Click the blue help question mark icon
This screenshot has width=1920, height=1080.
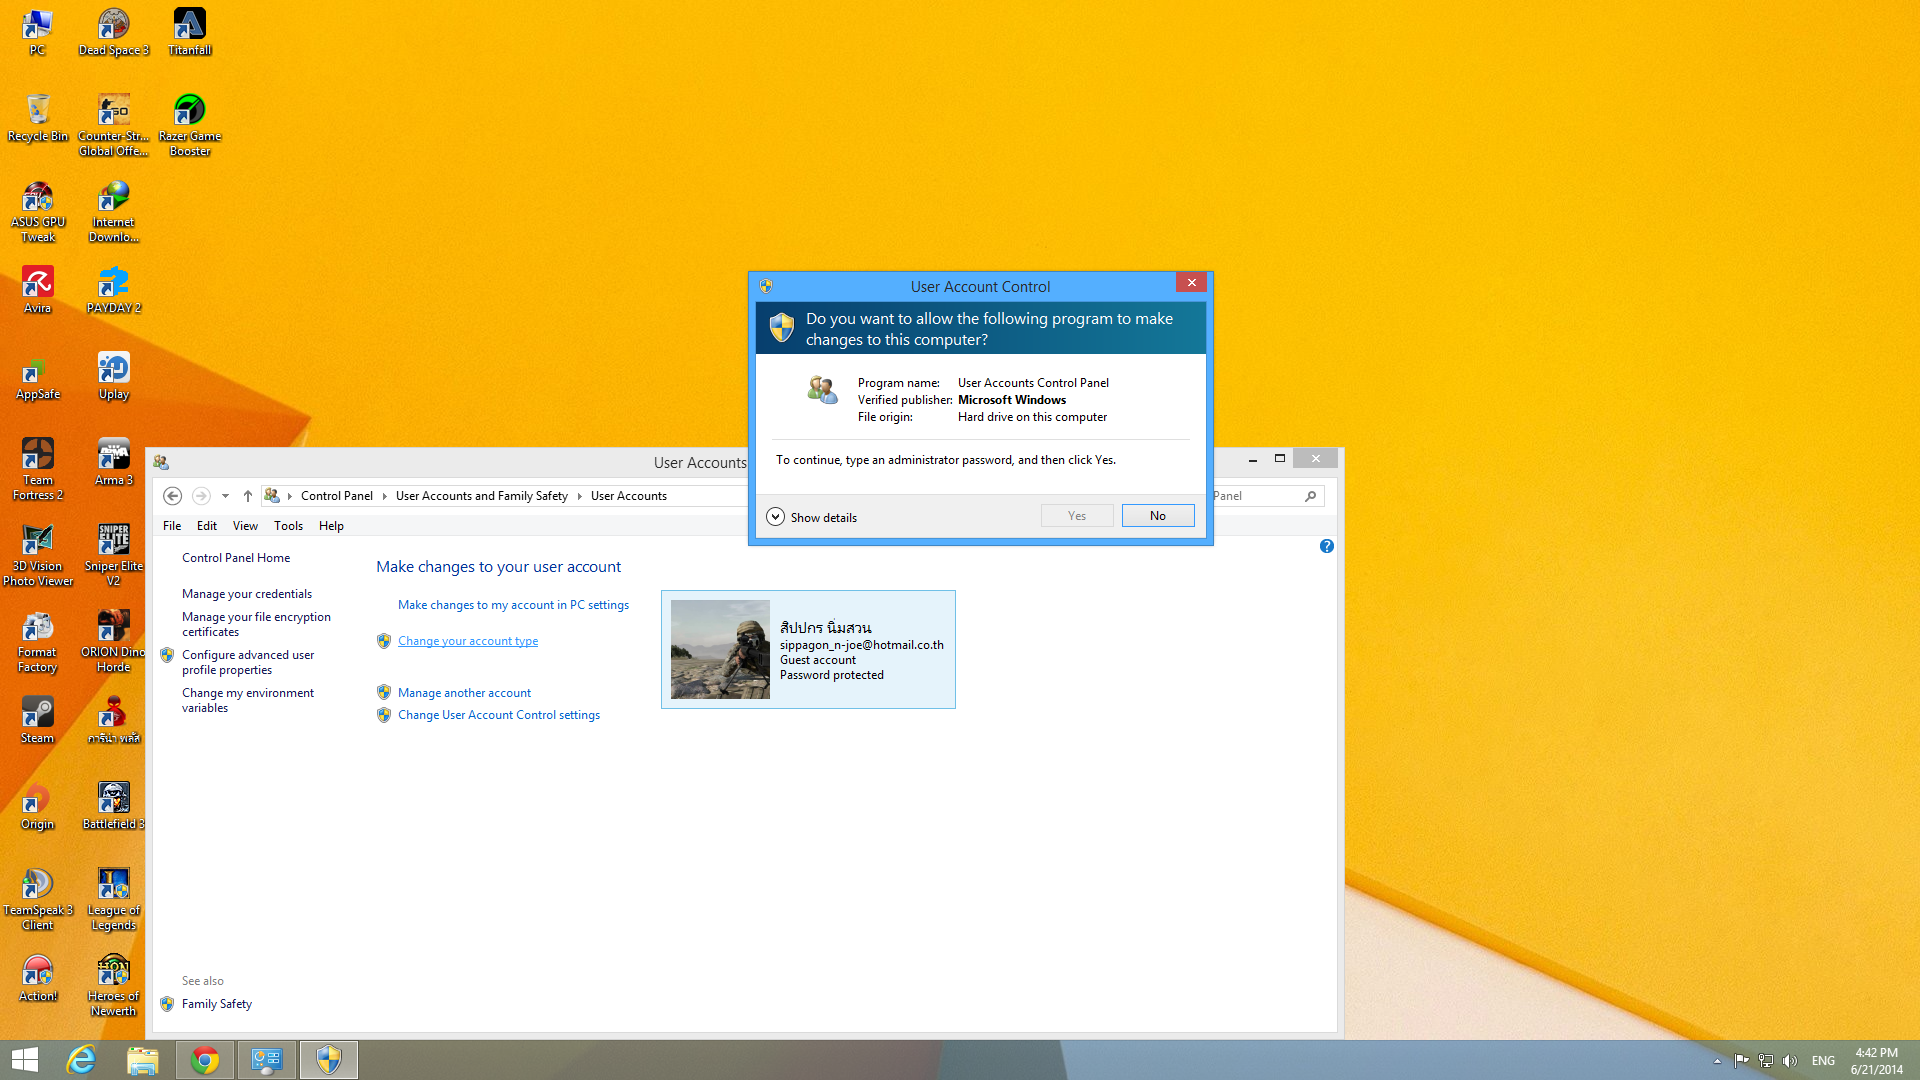point(1326,546)
